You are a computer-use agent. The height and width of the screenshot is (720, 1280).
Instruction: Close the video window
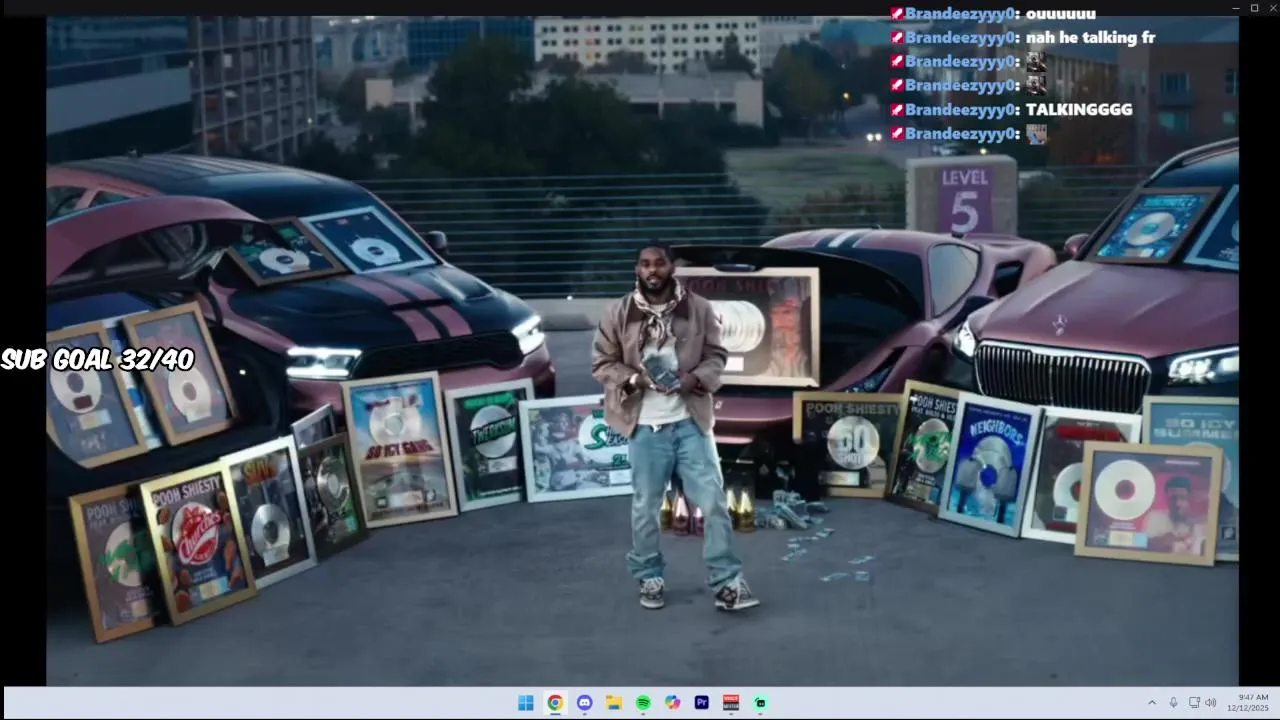(x=1272, y=8)
